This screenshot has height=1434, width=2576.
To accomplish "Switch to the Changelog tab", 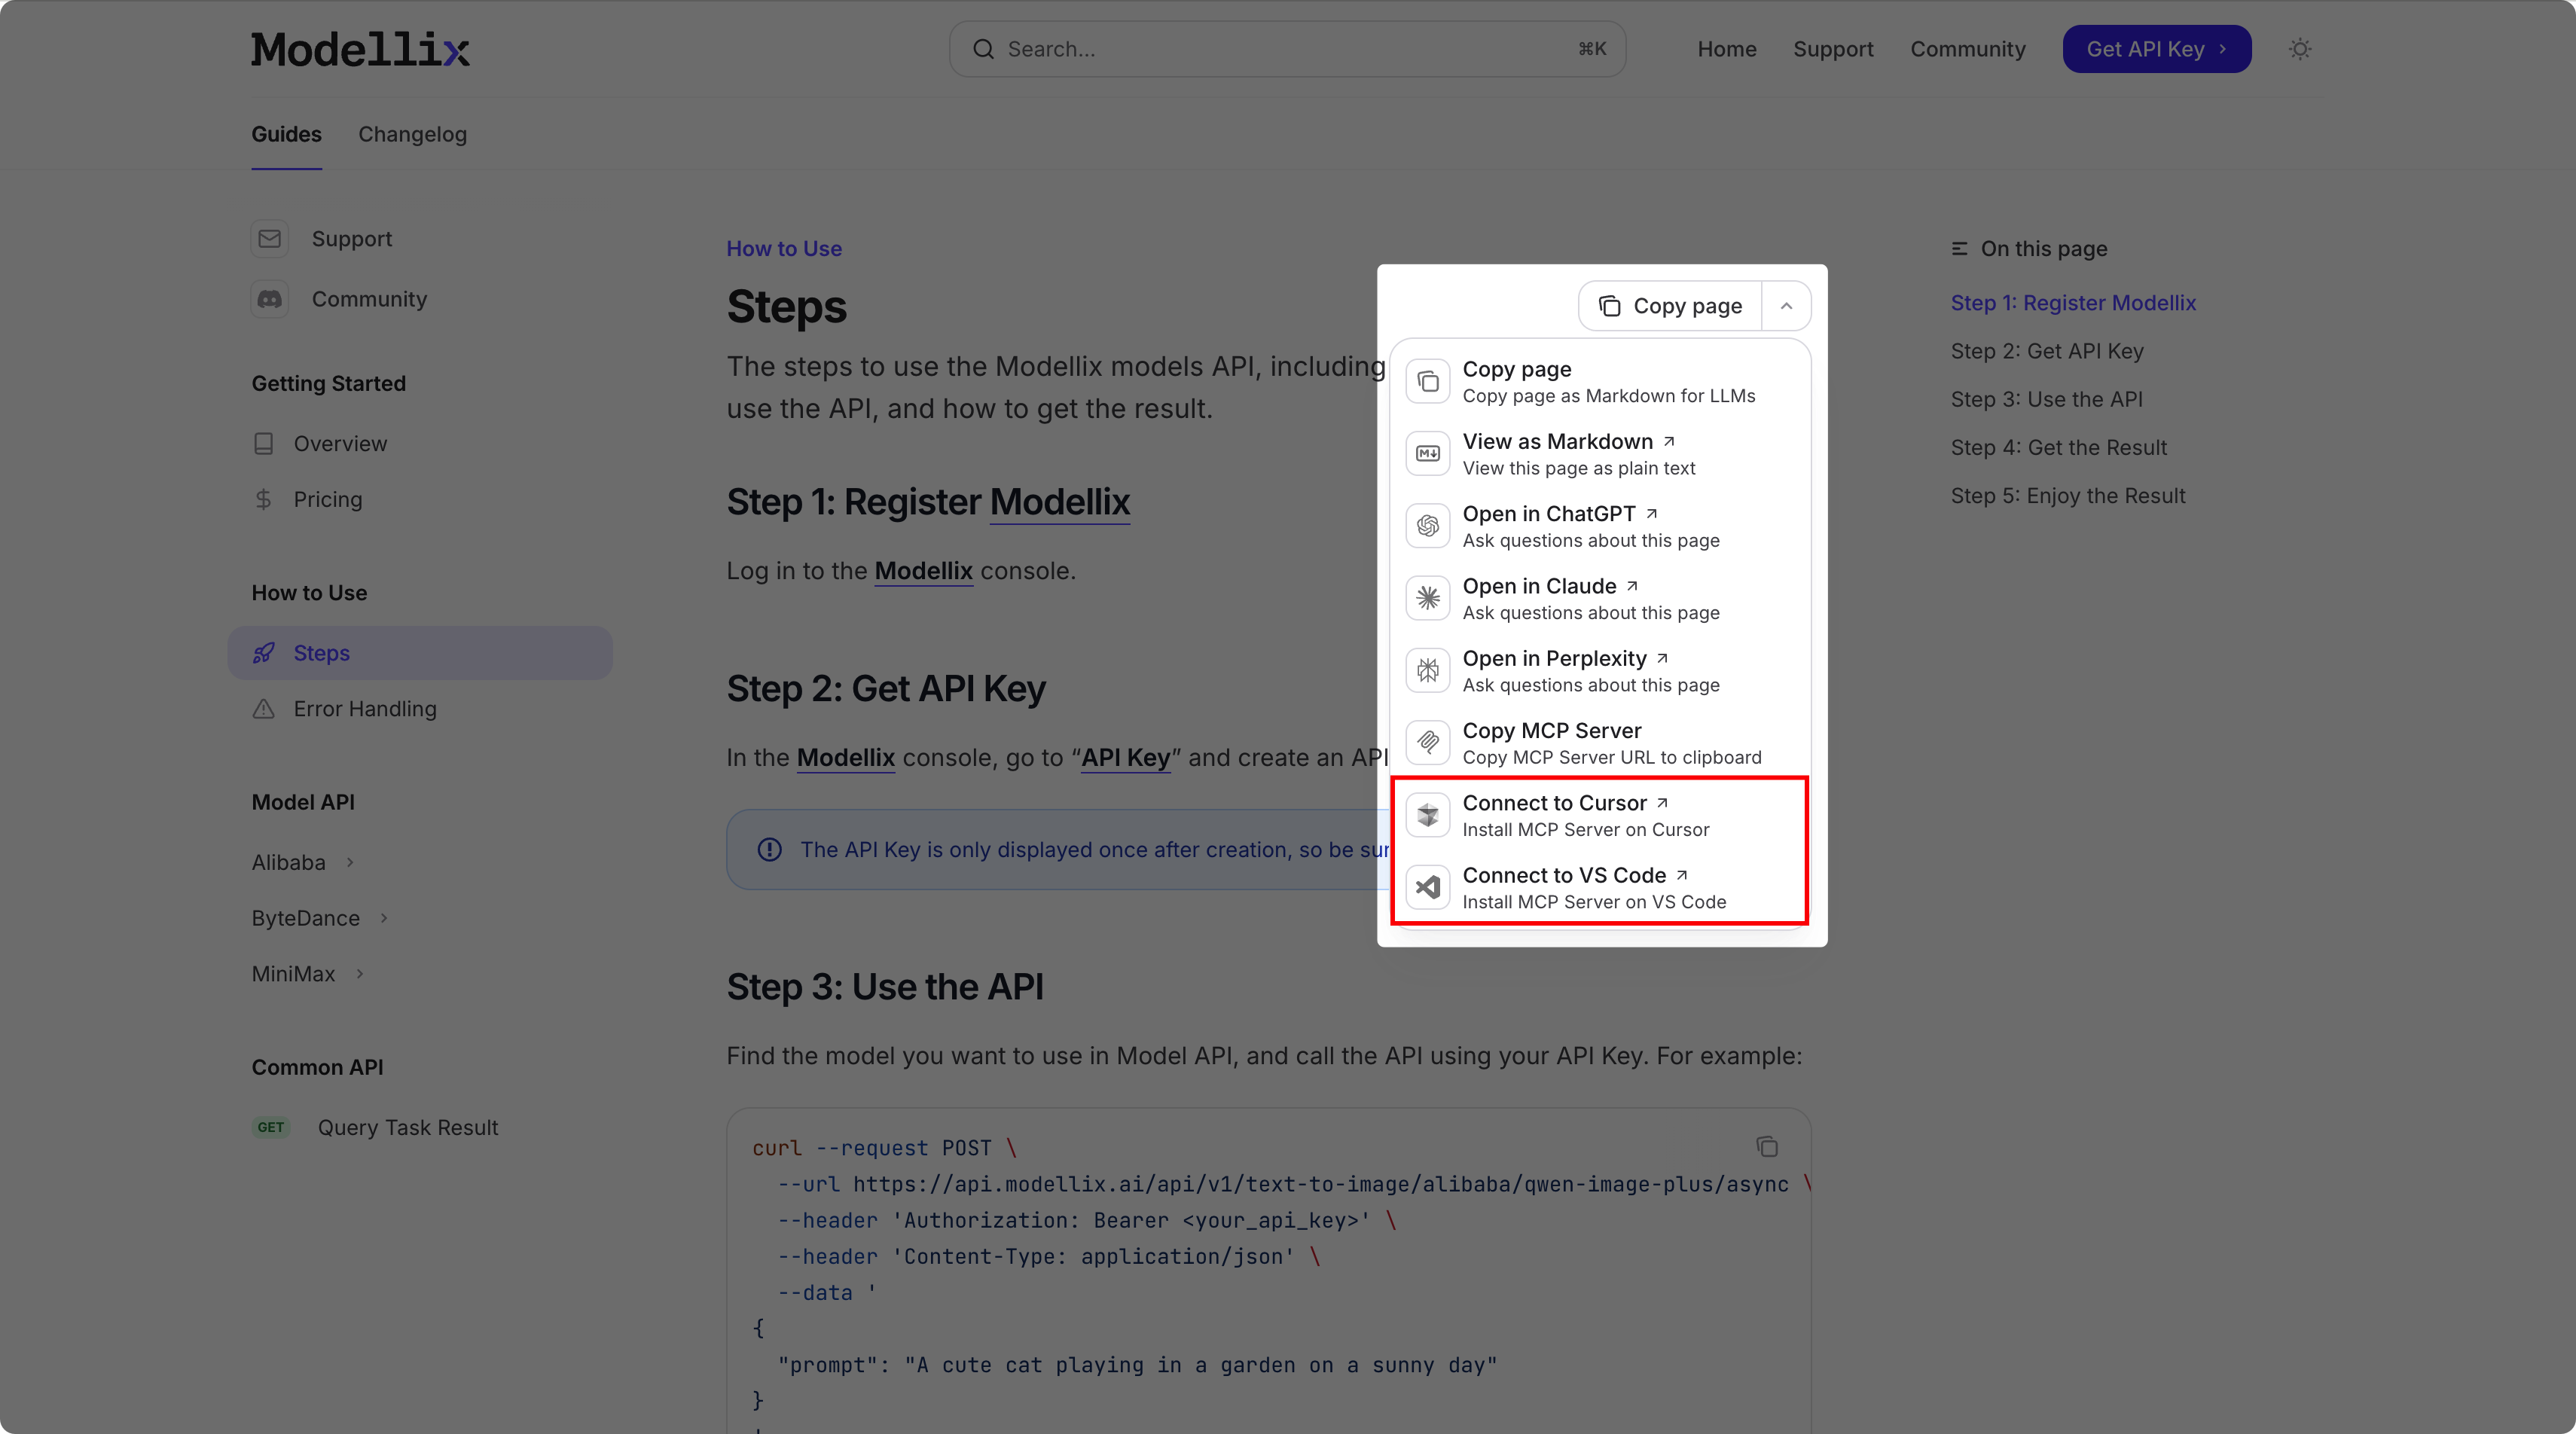I will point(412,134).
